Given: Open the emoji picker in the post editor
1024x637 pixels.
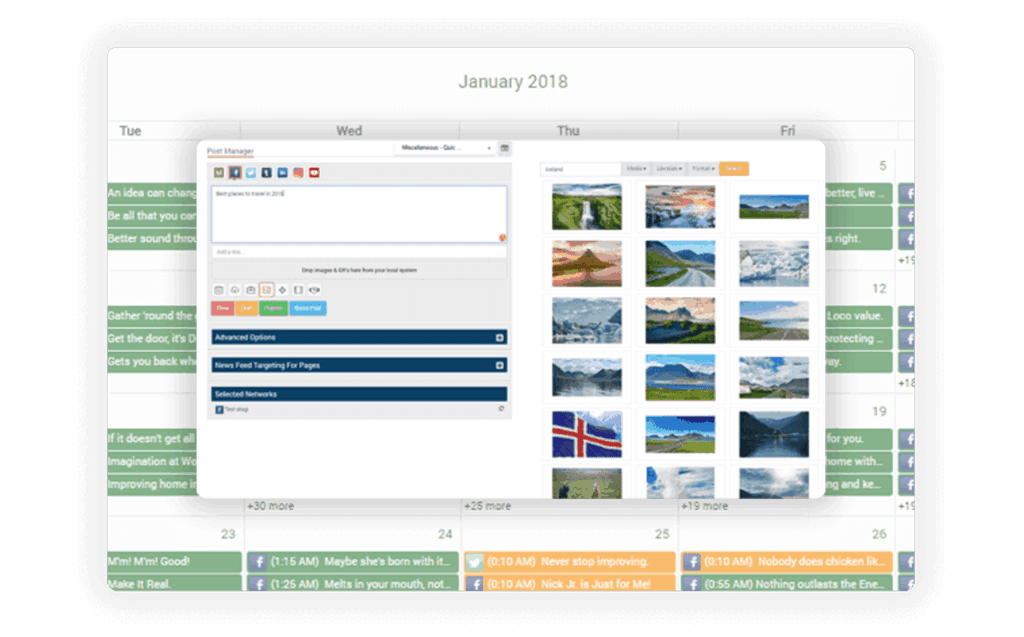Looking at the screenshot, I should (x=501, y=238).
